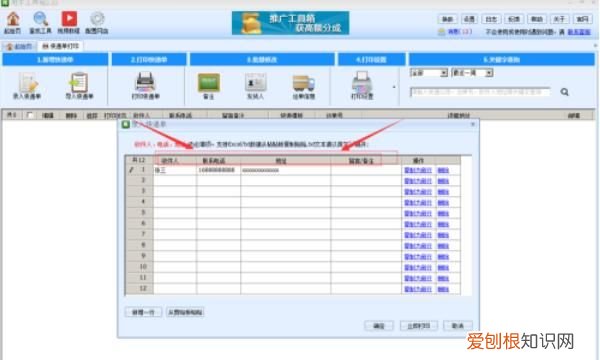Click the 删除 link in row 7
Viewport: 600px width, 360px height.
click(x=443, y=235)
